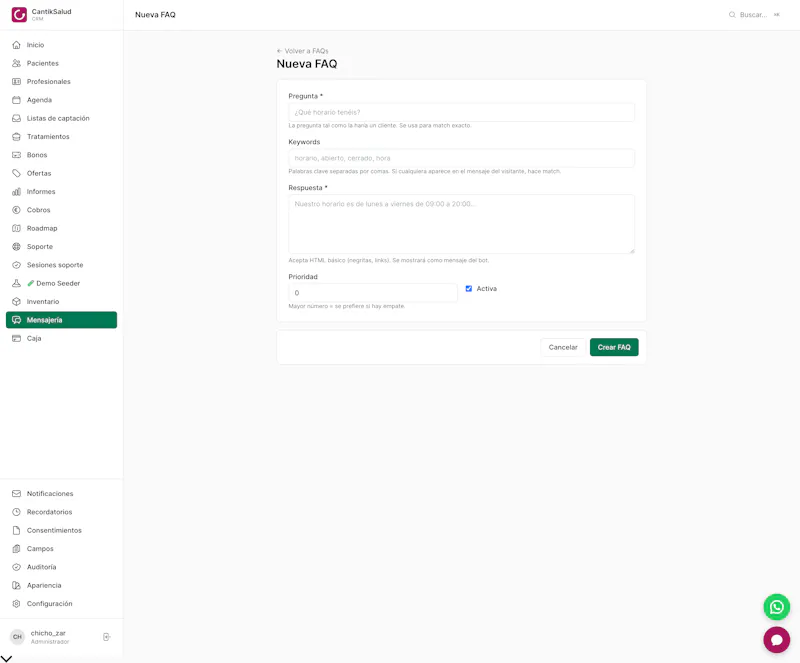
Task: Open the Ofertas tag icon
Action: pyautogui.click(x=16, y=174)
